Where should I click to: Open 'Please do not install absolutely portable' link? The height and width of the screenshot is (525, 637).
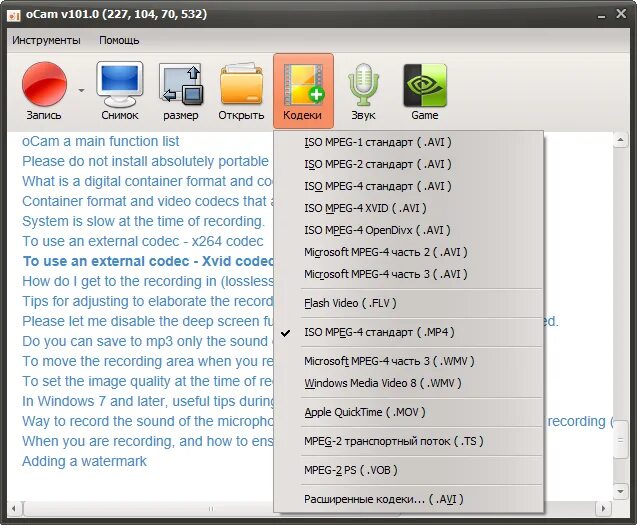tap(145, 161)
